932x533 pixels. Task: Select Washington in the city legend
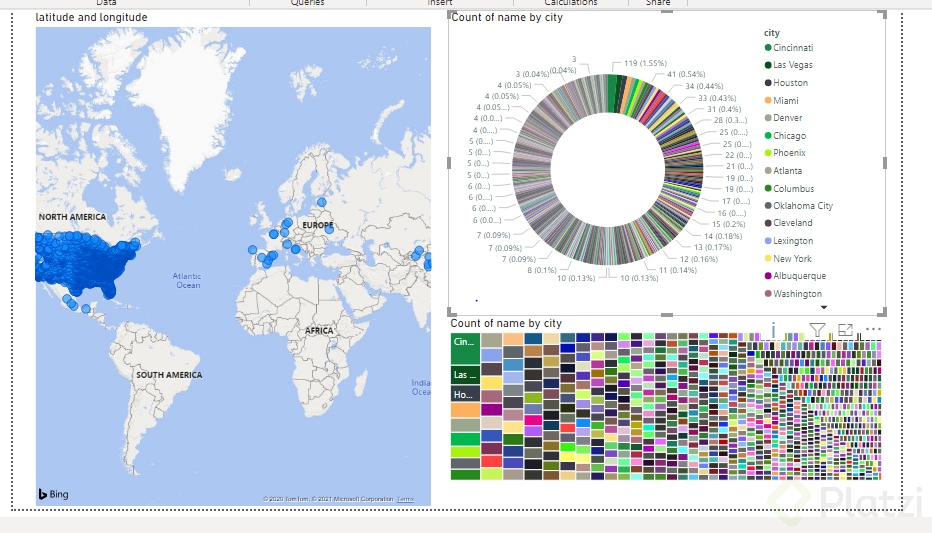[x=793, y=294]
